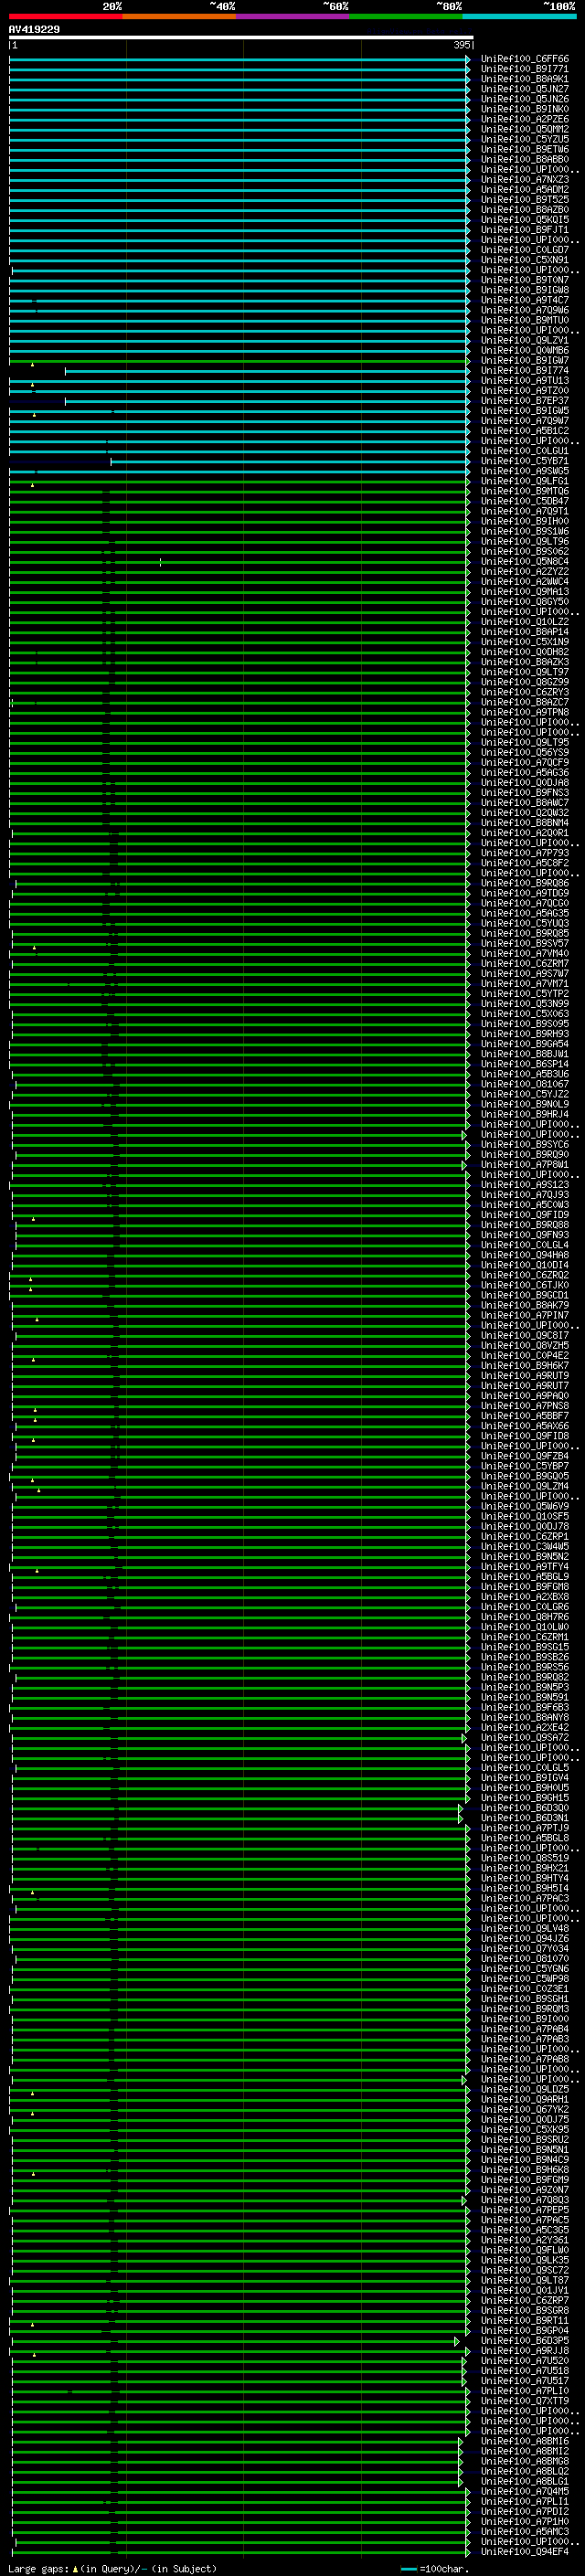Select the UniRef100_B9ETW6 label

pos(524,149)
